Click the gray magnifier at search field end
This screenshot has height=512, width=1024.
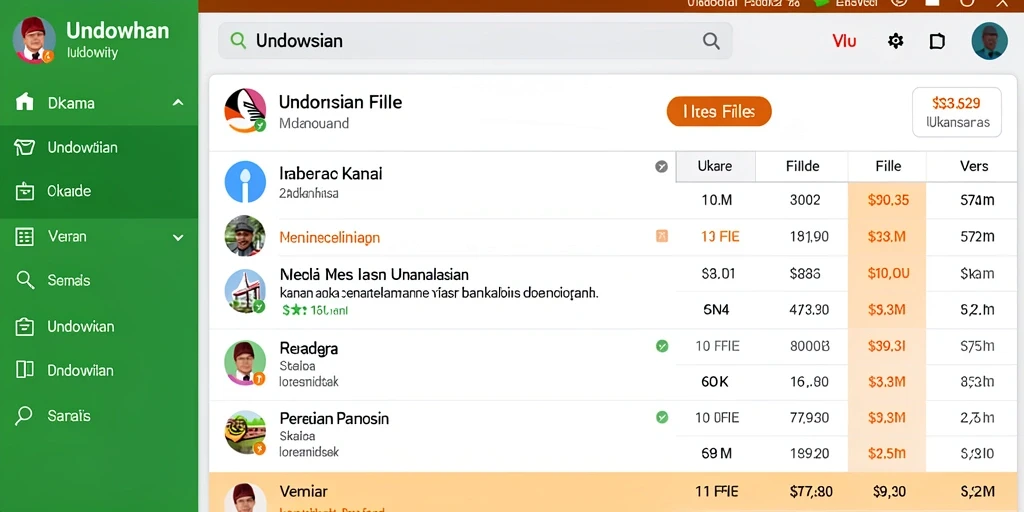coord(711,41)
